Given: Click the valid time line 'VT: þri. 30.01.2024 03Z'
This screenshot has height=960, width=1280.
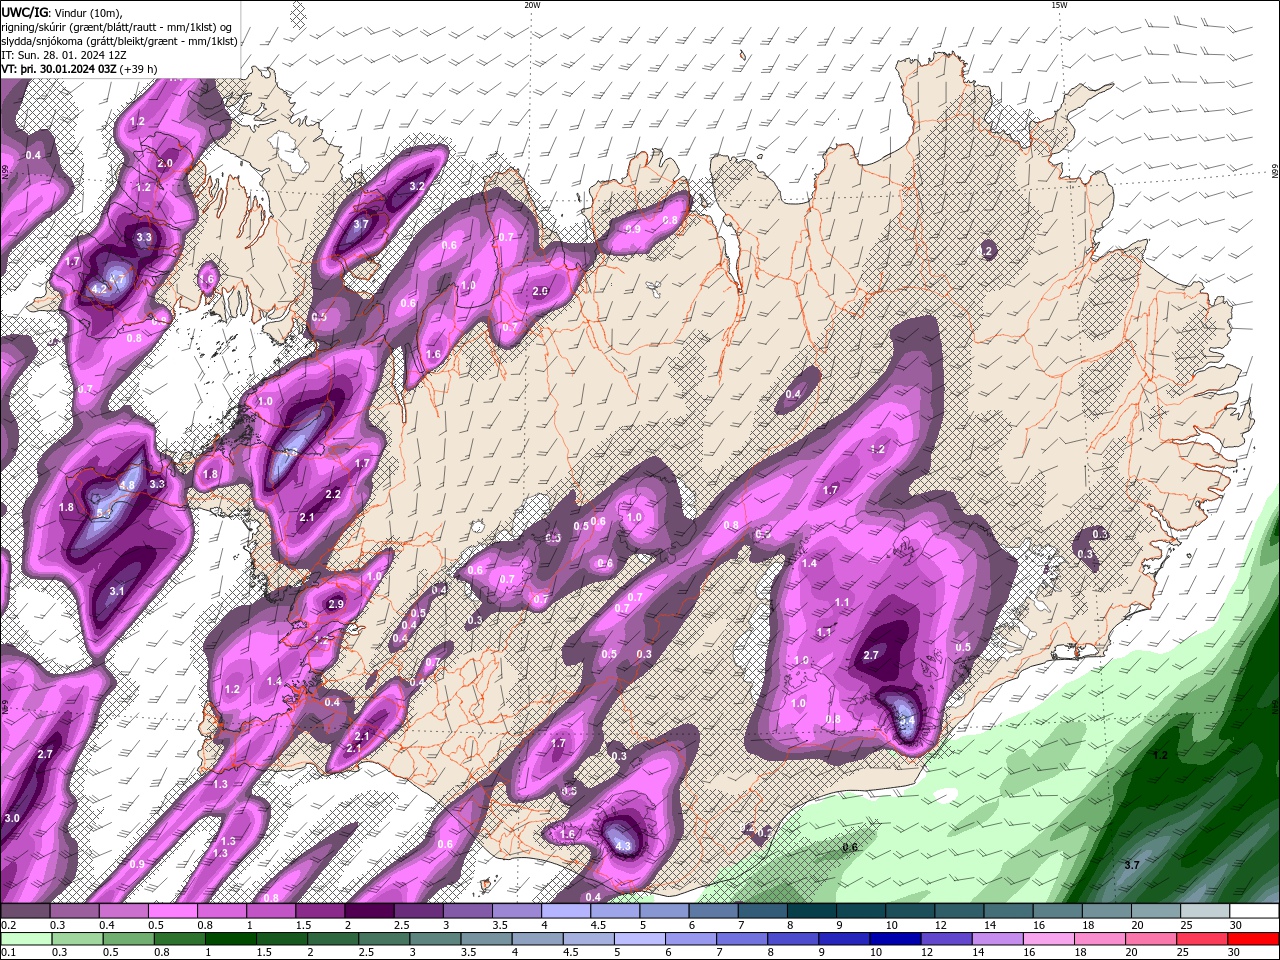Looking at the screenshot, I should tap(59, 69).
